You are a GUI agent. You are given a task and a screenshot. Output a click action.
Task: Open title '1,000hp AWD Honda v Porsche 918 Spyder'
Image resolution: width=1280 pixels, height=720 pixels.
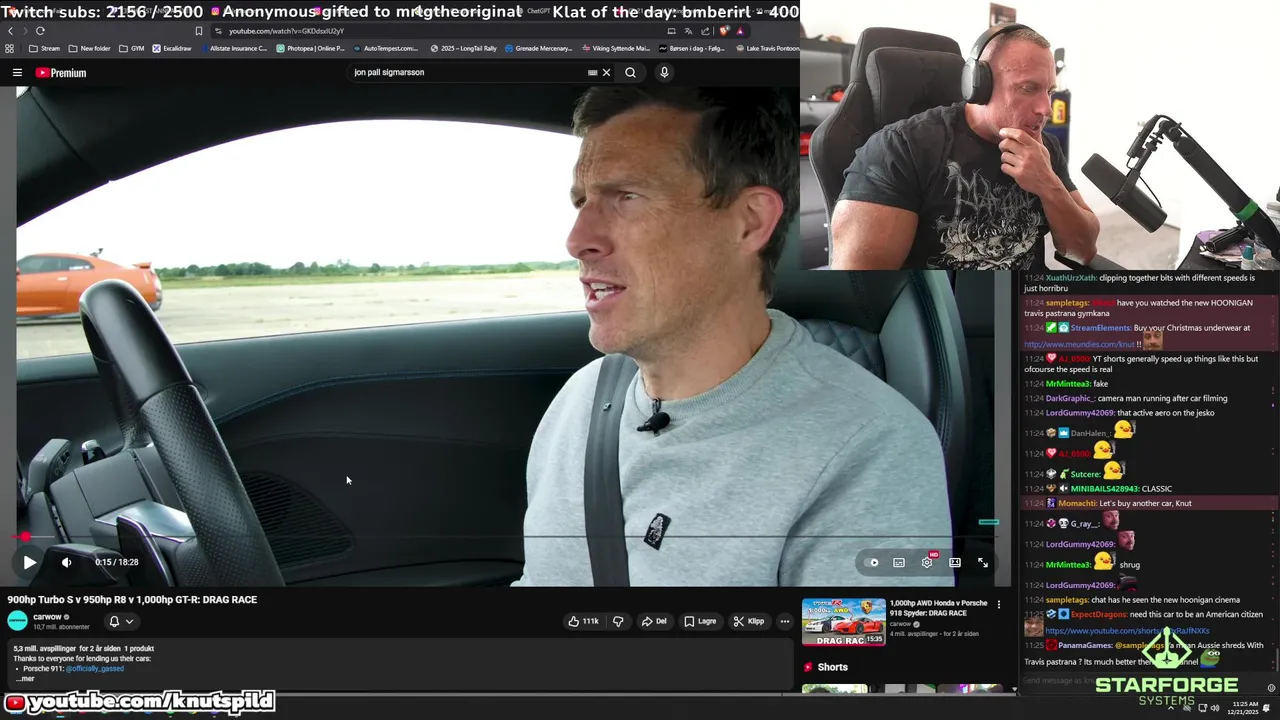pyautogui.click(x=938, y=608)
